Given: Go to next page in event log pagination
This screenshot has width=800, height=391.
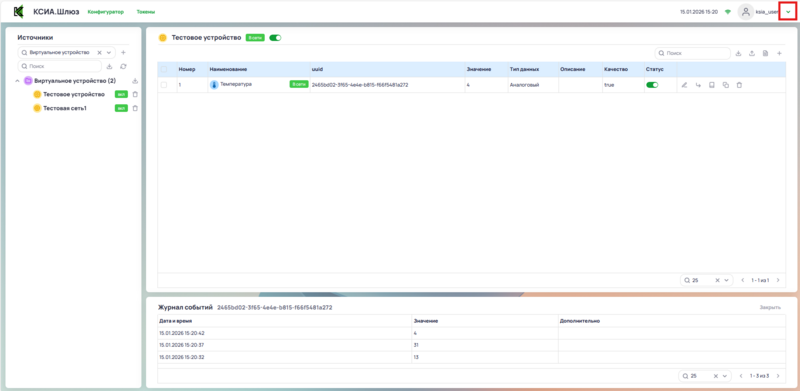Looking at the screenshot, I should coord(778,376).
